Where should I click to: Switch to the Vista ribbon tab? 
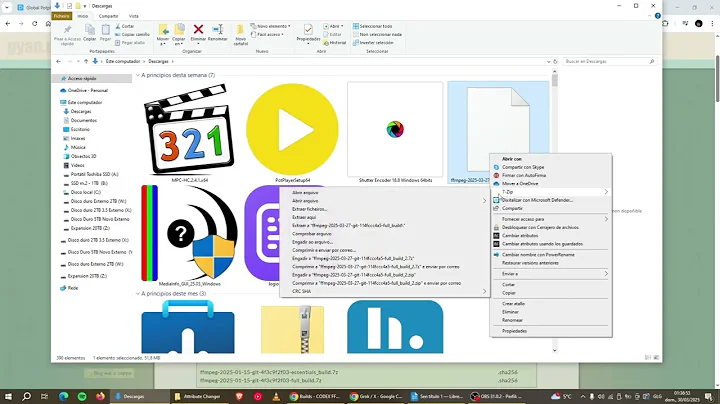tap(133, 16)
